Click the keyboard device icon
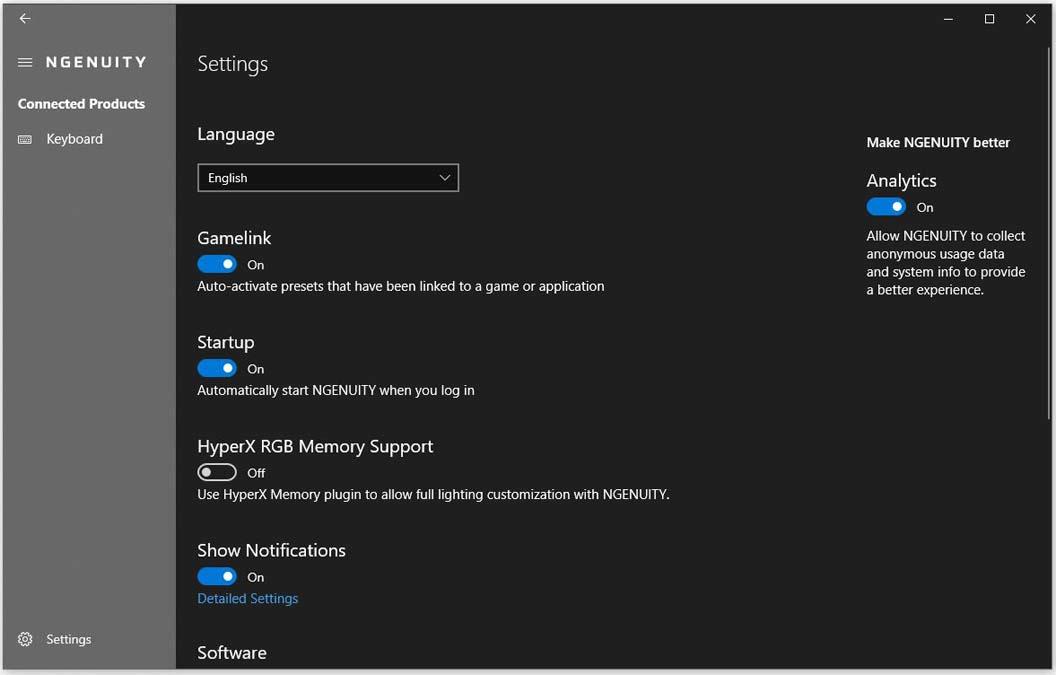Viewport: 1056px width, 675px height. coord(25,139)
